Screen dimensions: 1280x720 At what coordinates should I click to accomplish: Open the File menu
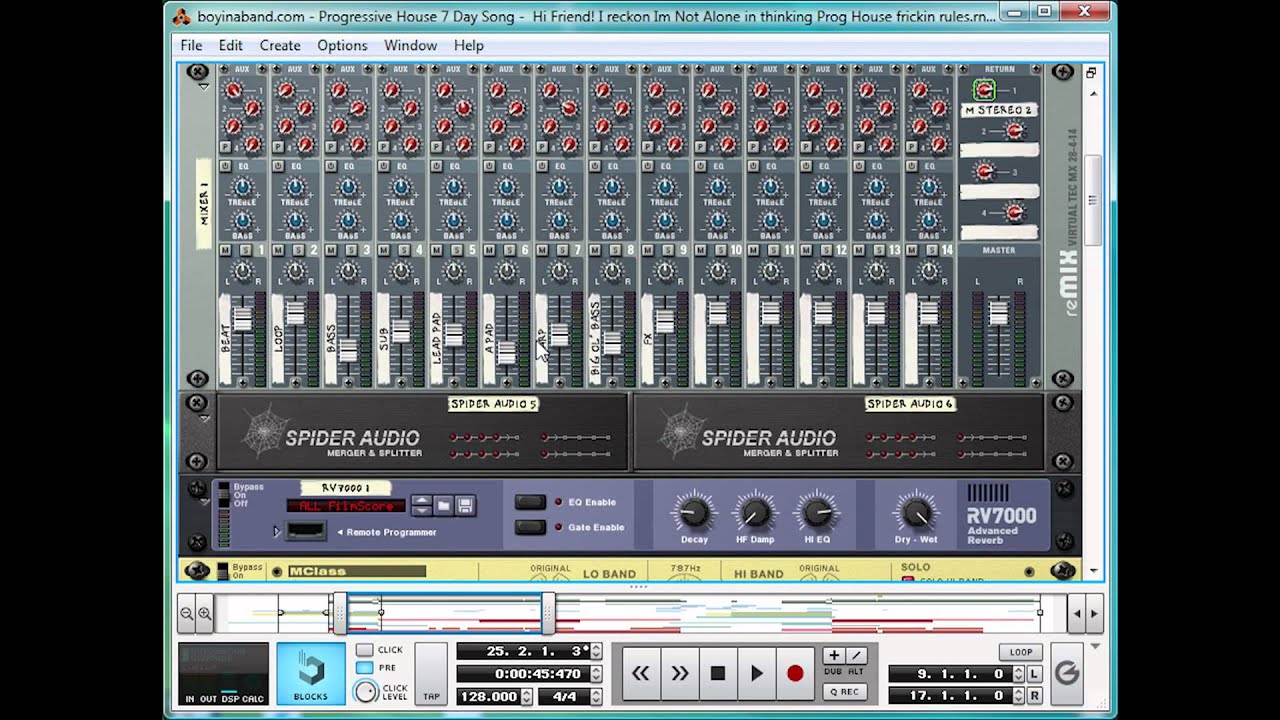point(191,45)
